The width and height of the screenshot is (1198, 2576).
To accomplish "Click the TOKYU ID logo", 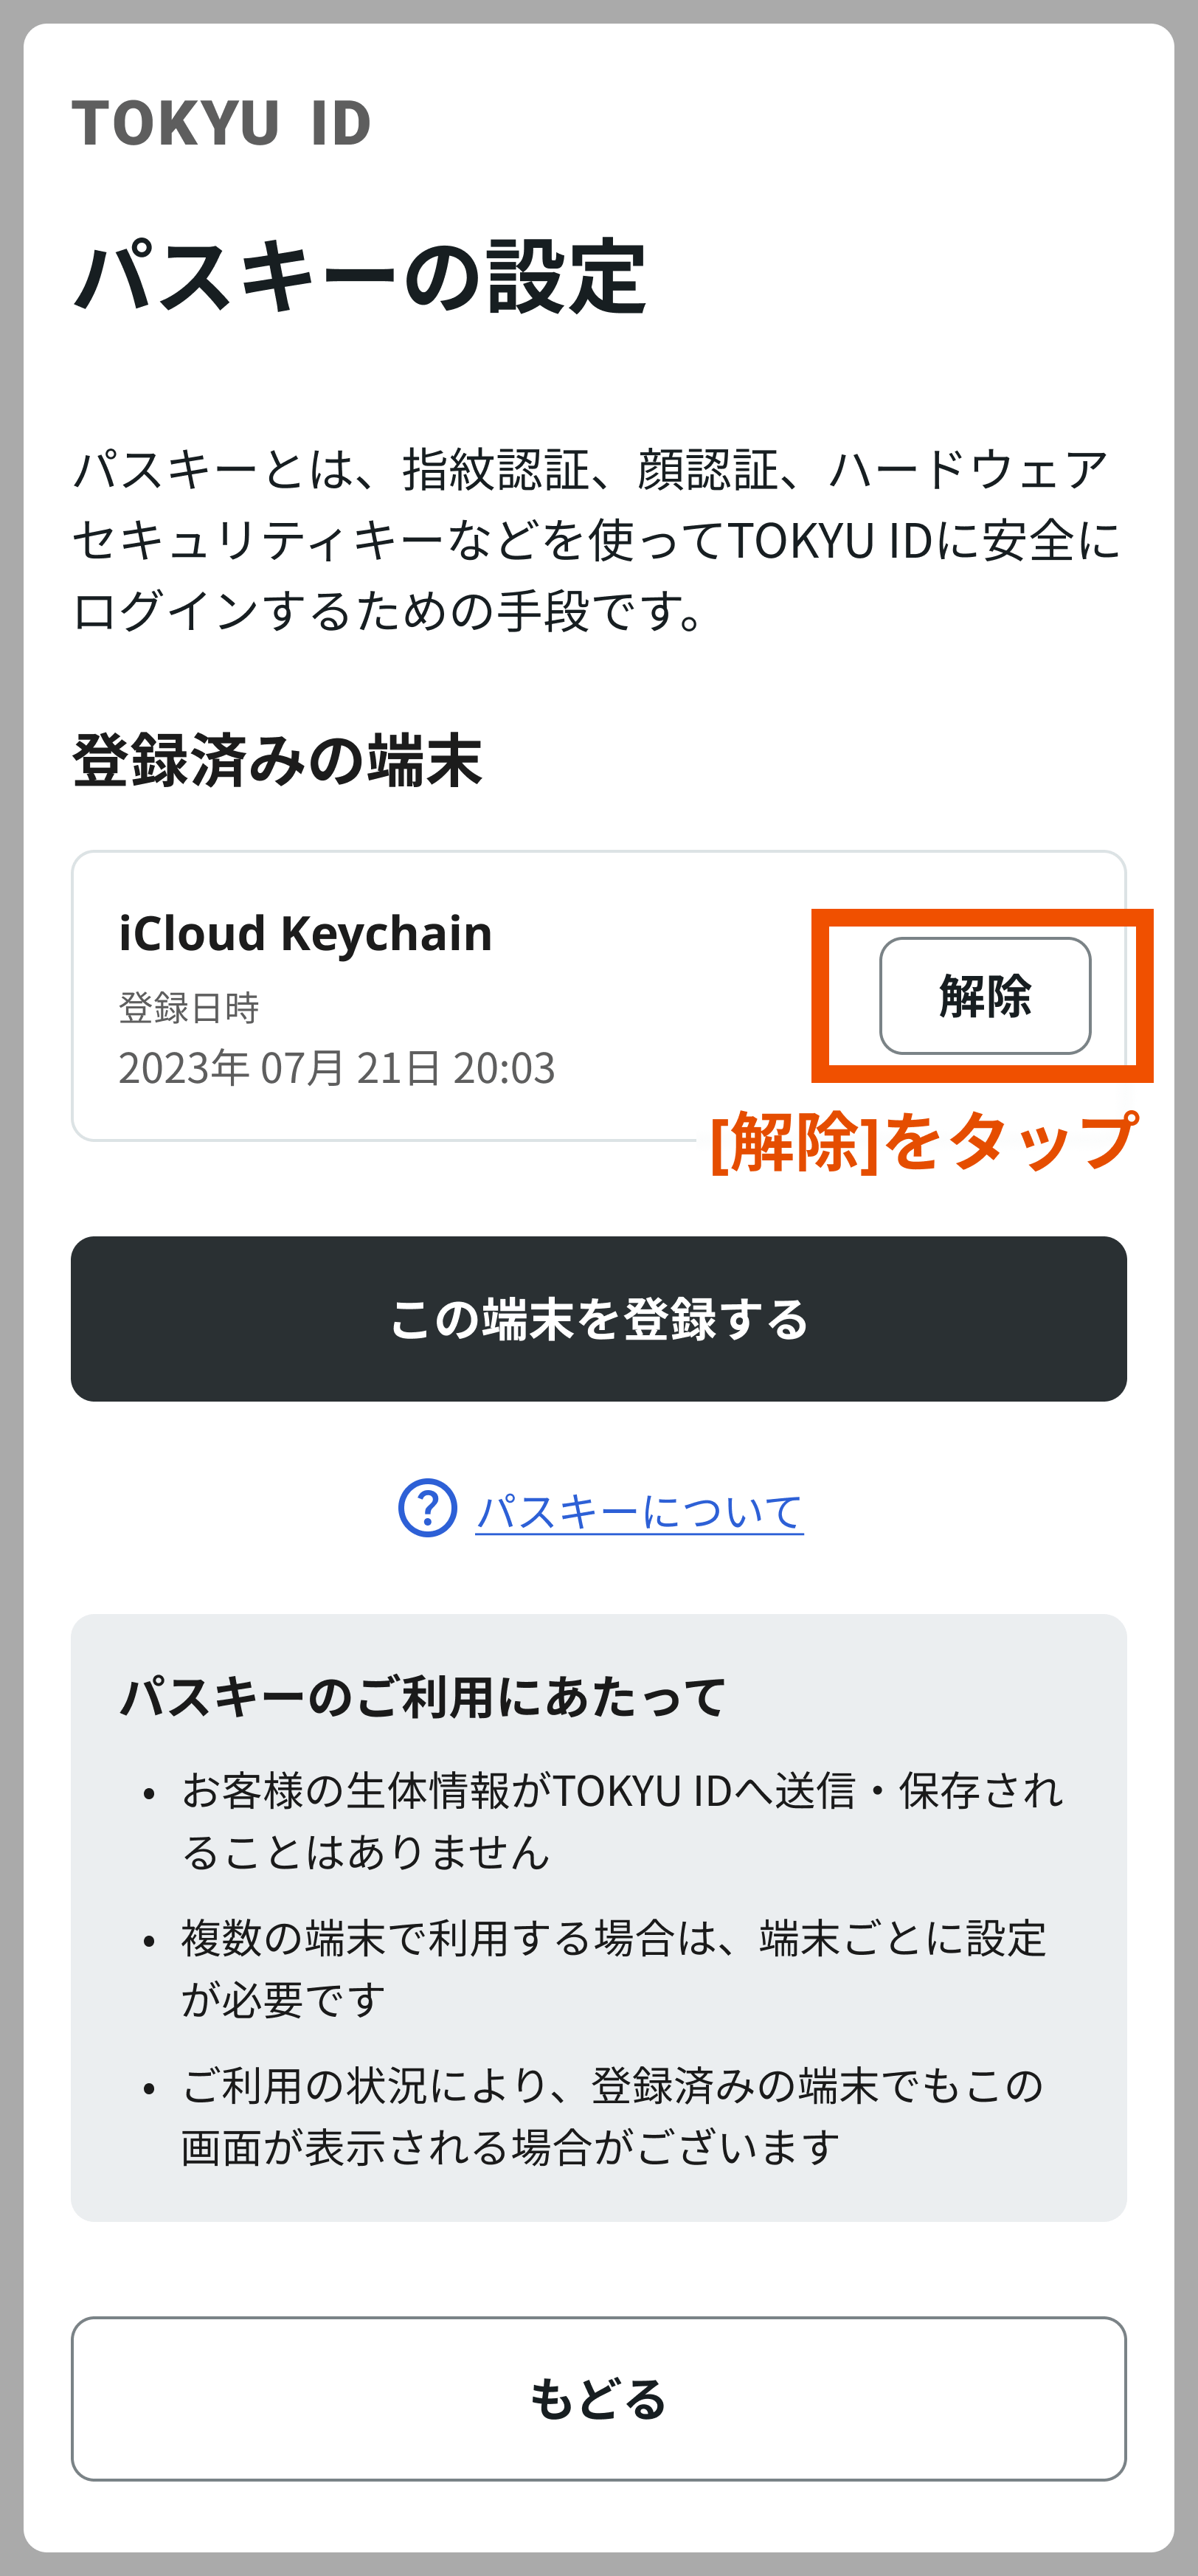I will [x=222, y=124].
